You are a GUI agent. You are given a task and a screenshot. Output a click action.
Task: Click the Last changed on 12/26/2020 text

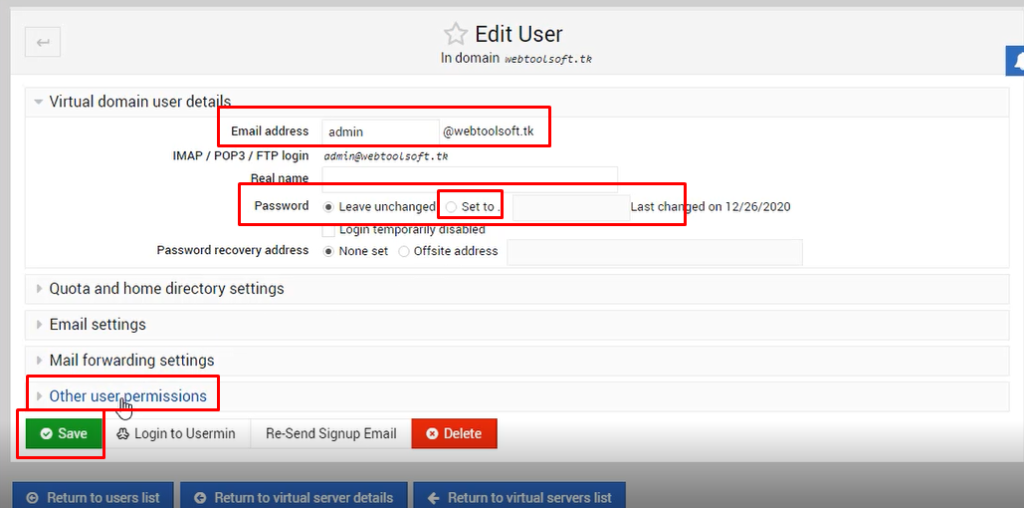[711, 207]
